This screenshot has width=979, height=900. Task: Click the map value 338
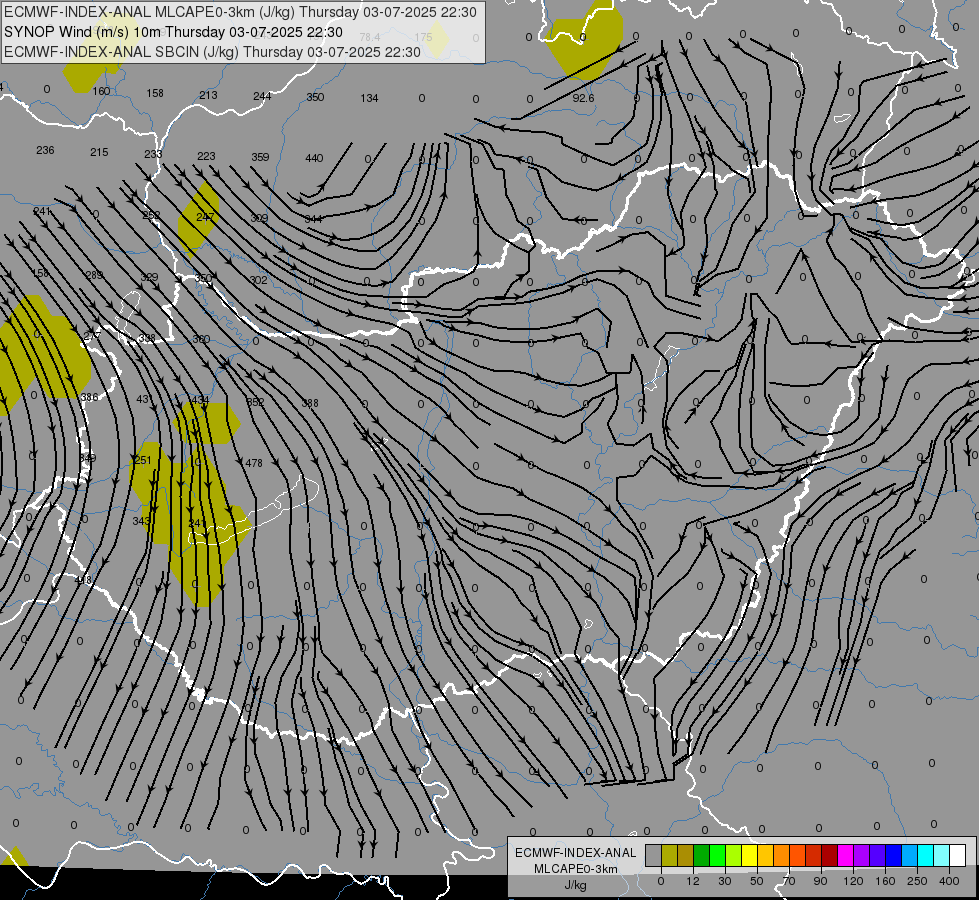(x=147, y=338)
